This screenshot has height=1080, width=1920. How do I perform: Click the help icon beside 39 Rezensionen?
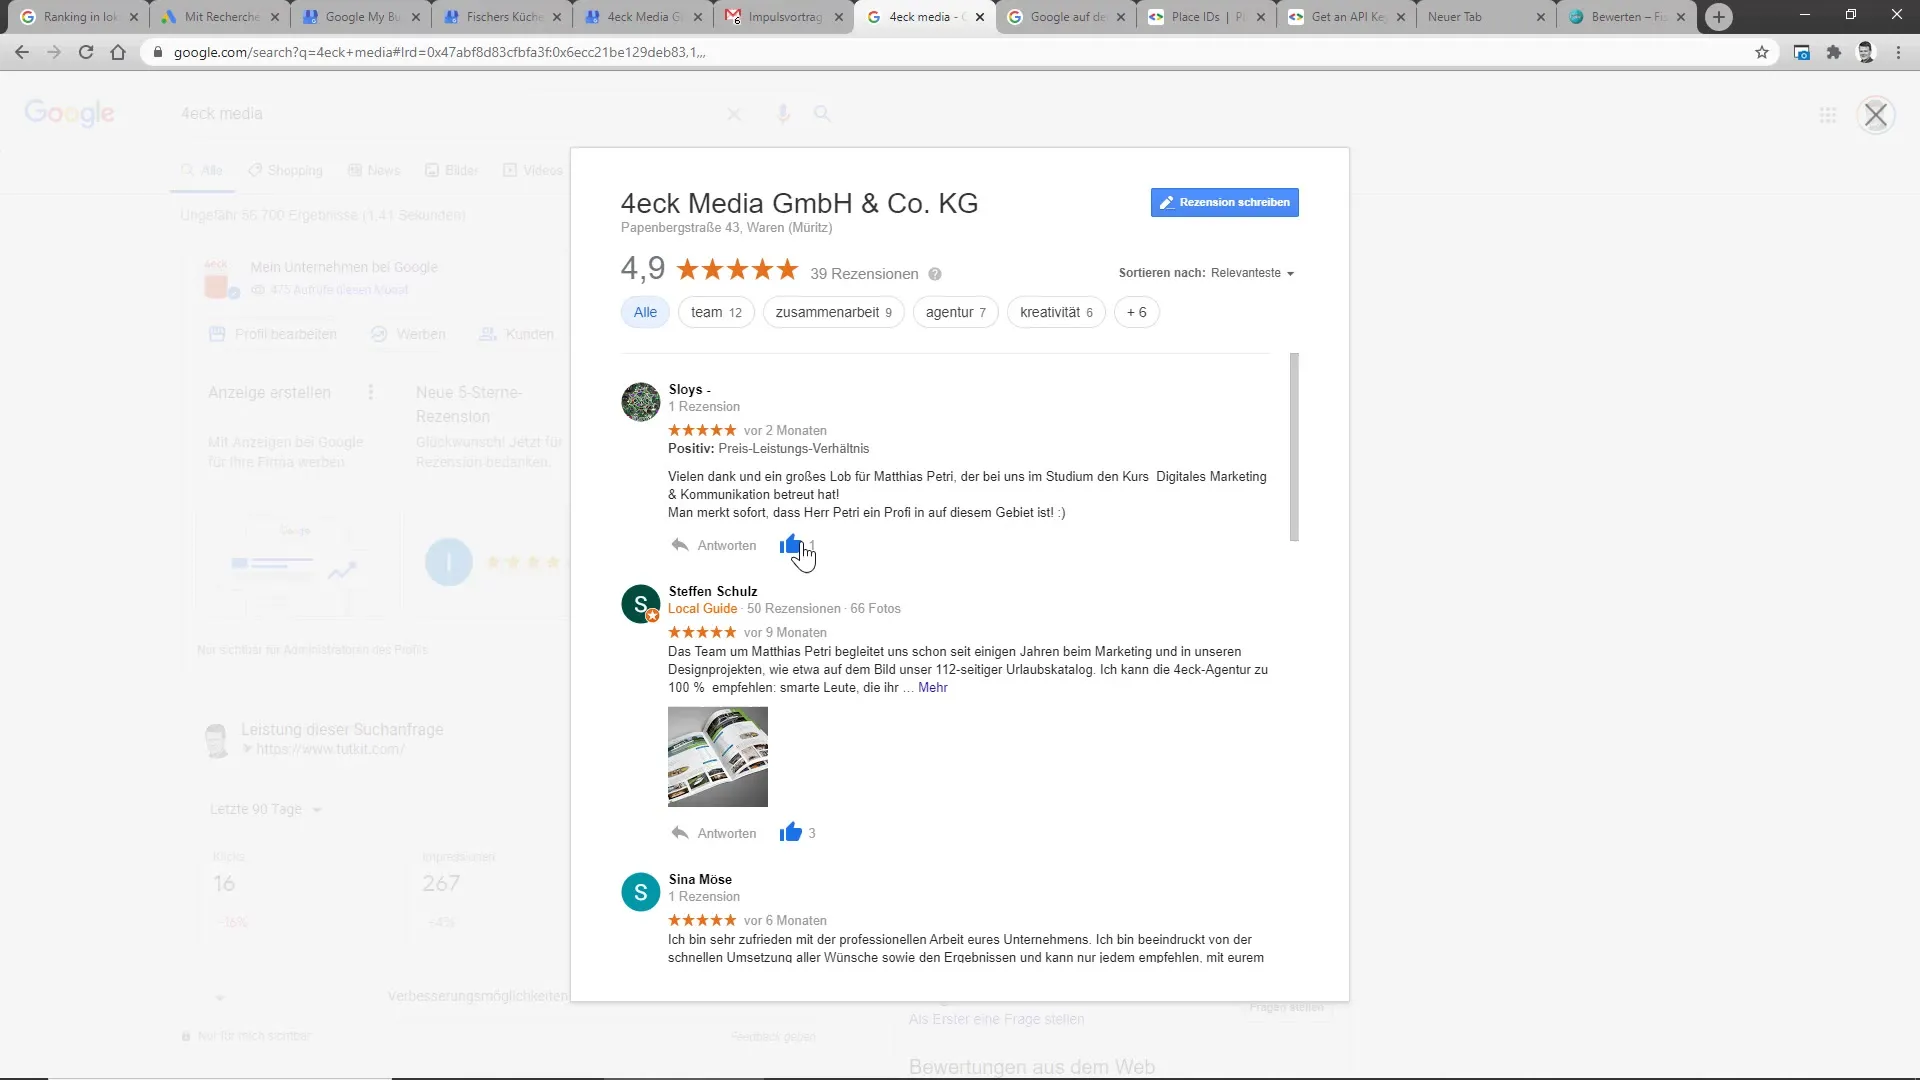pyautogui.click(x=935, y=274)
